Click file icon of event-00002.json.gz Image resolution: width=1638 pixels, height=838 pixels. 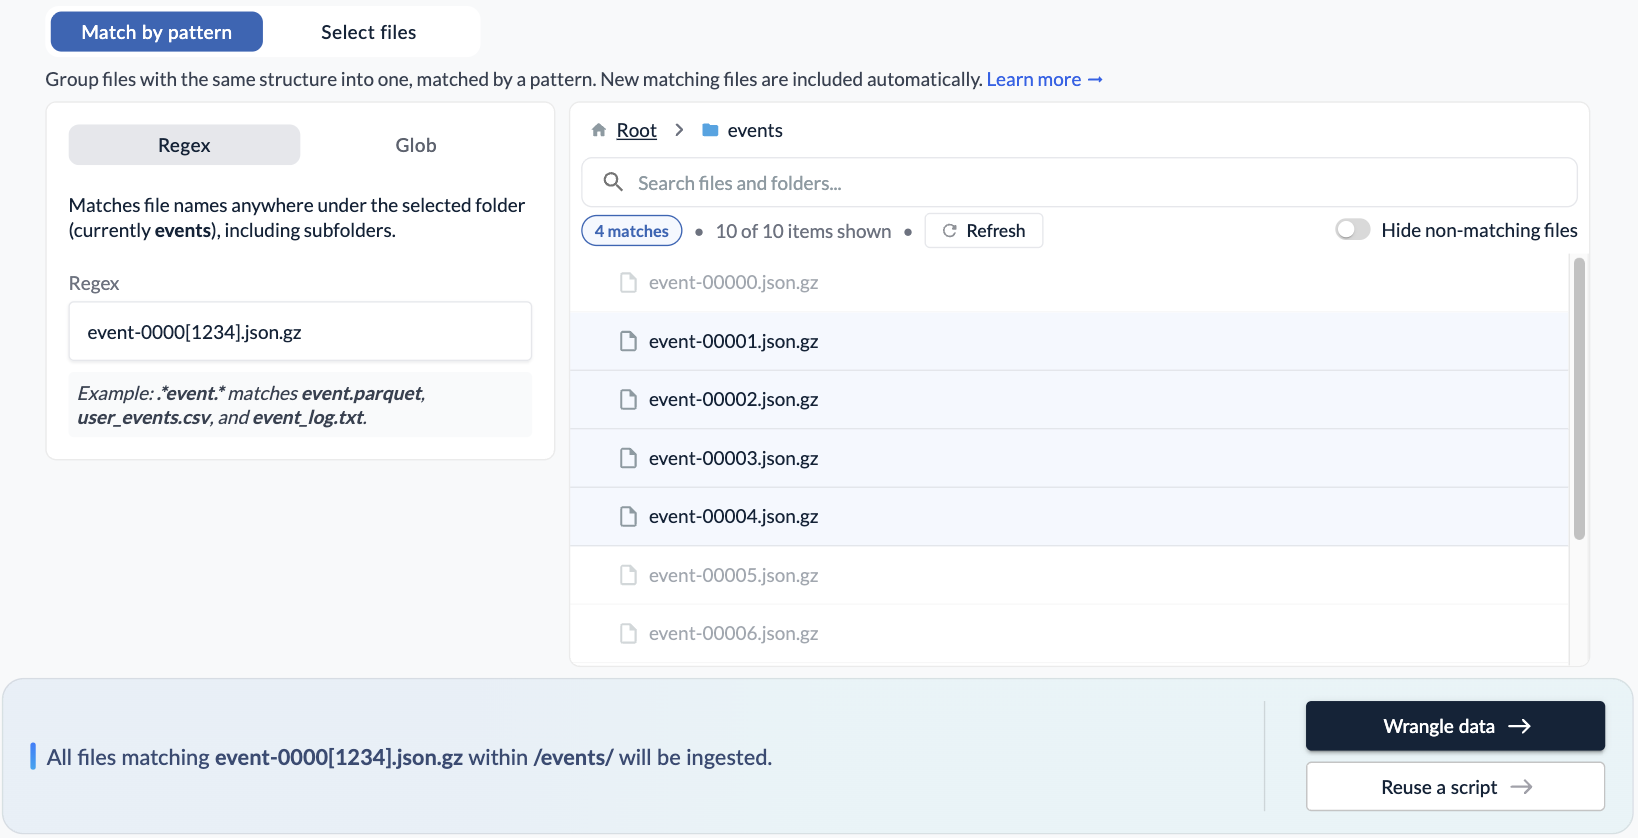click(628, 400)
